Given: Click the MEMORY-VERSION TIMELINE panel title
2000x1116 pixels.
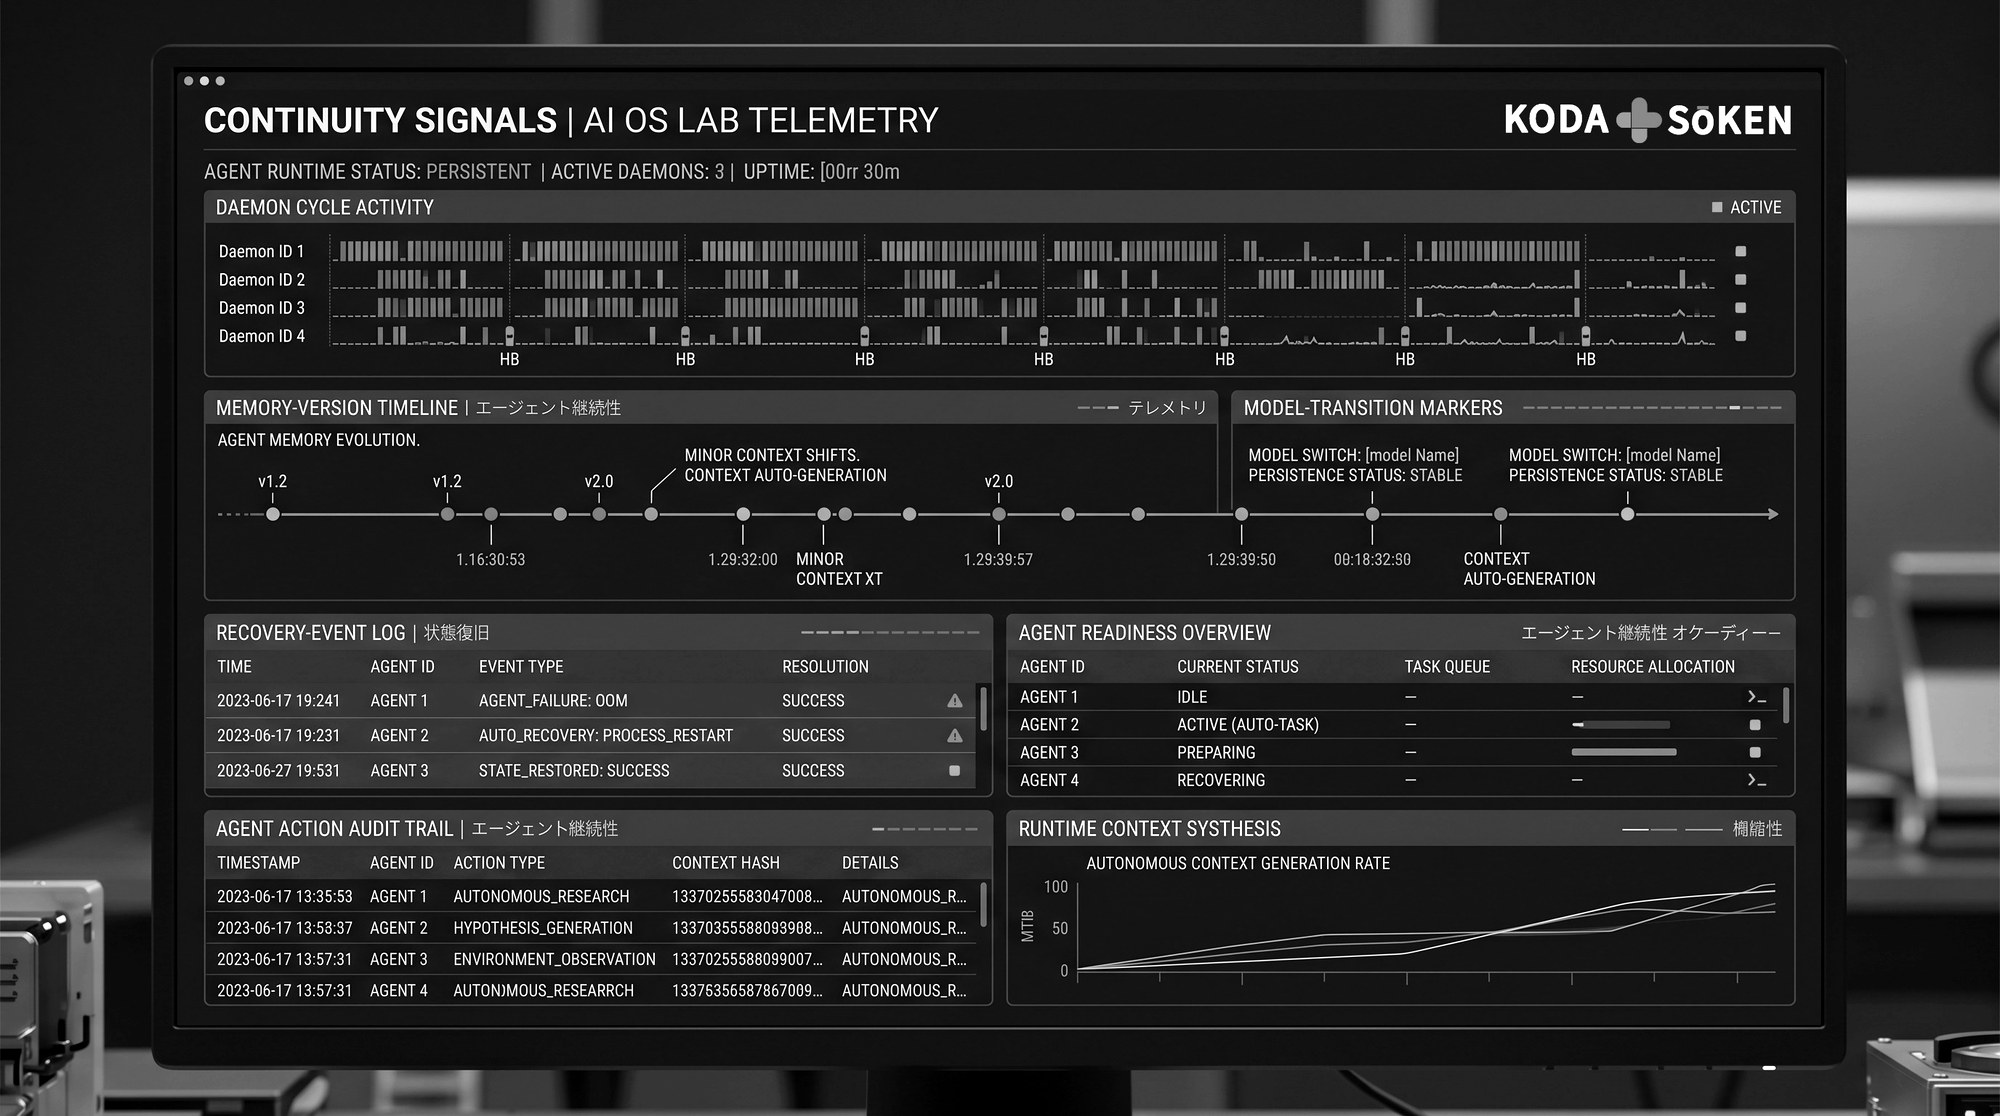Looking at the screenshot, I should click(337, 408).
